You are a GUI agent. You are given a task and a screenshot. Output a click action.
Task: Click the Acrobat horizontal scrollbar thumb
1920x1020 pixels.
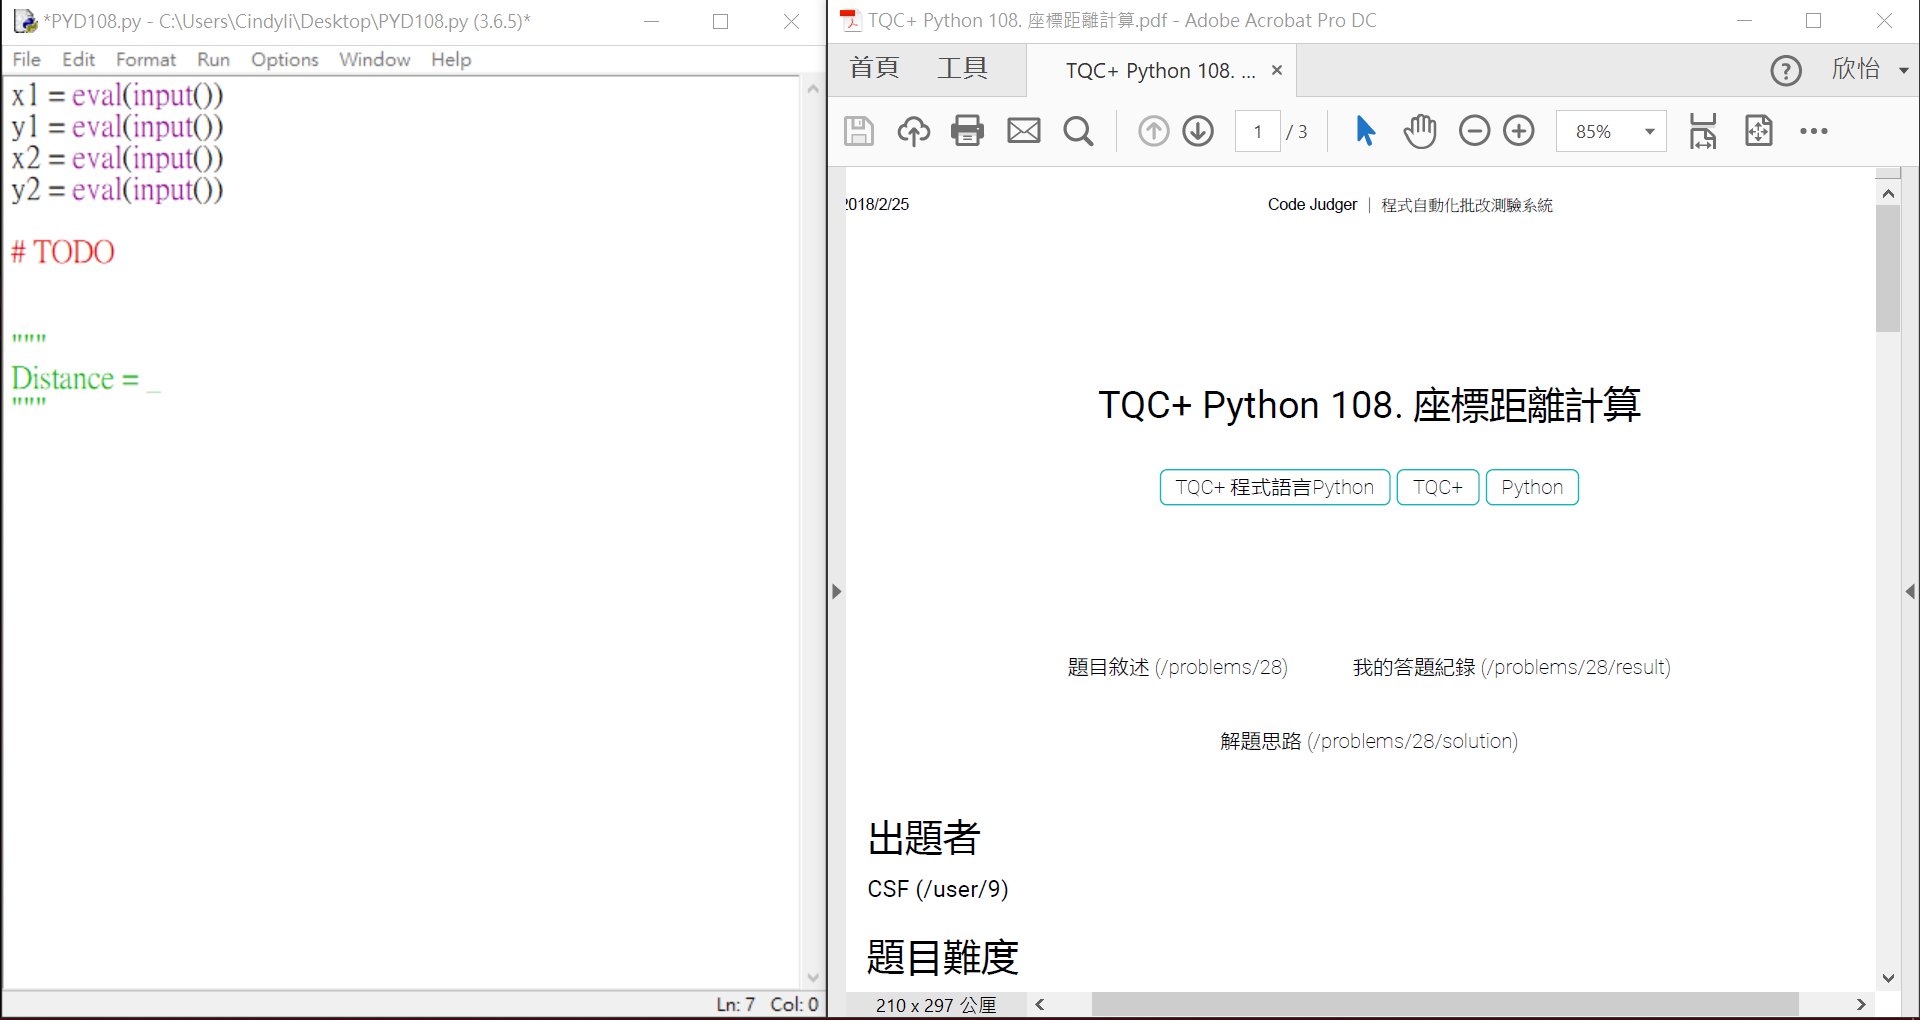1445,1004
